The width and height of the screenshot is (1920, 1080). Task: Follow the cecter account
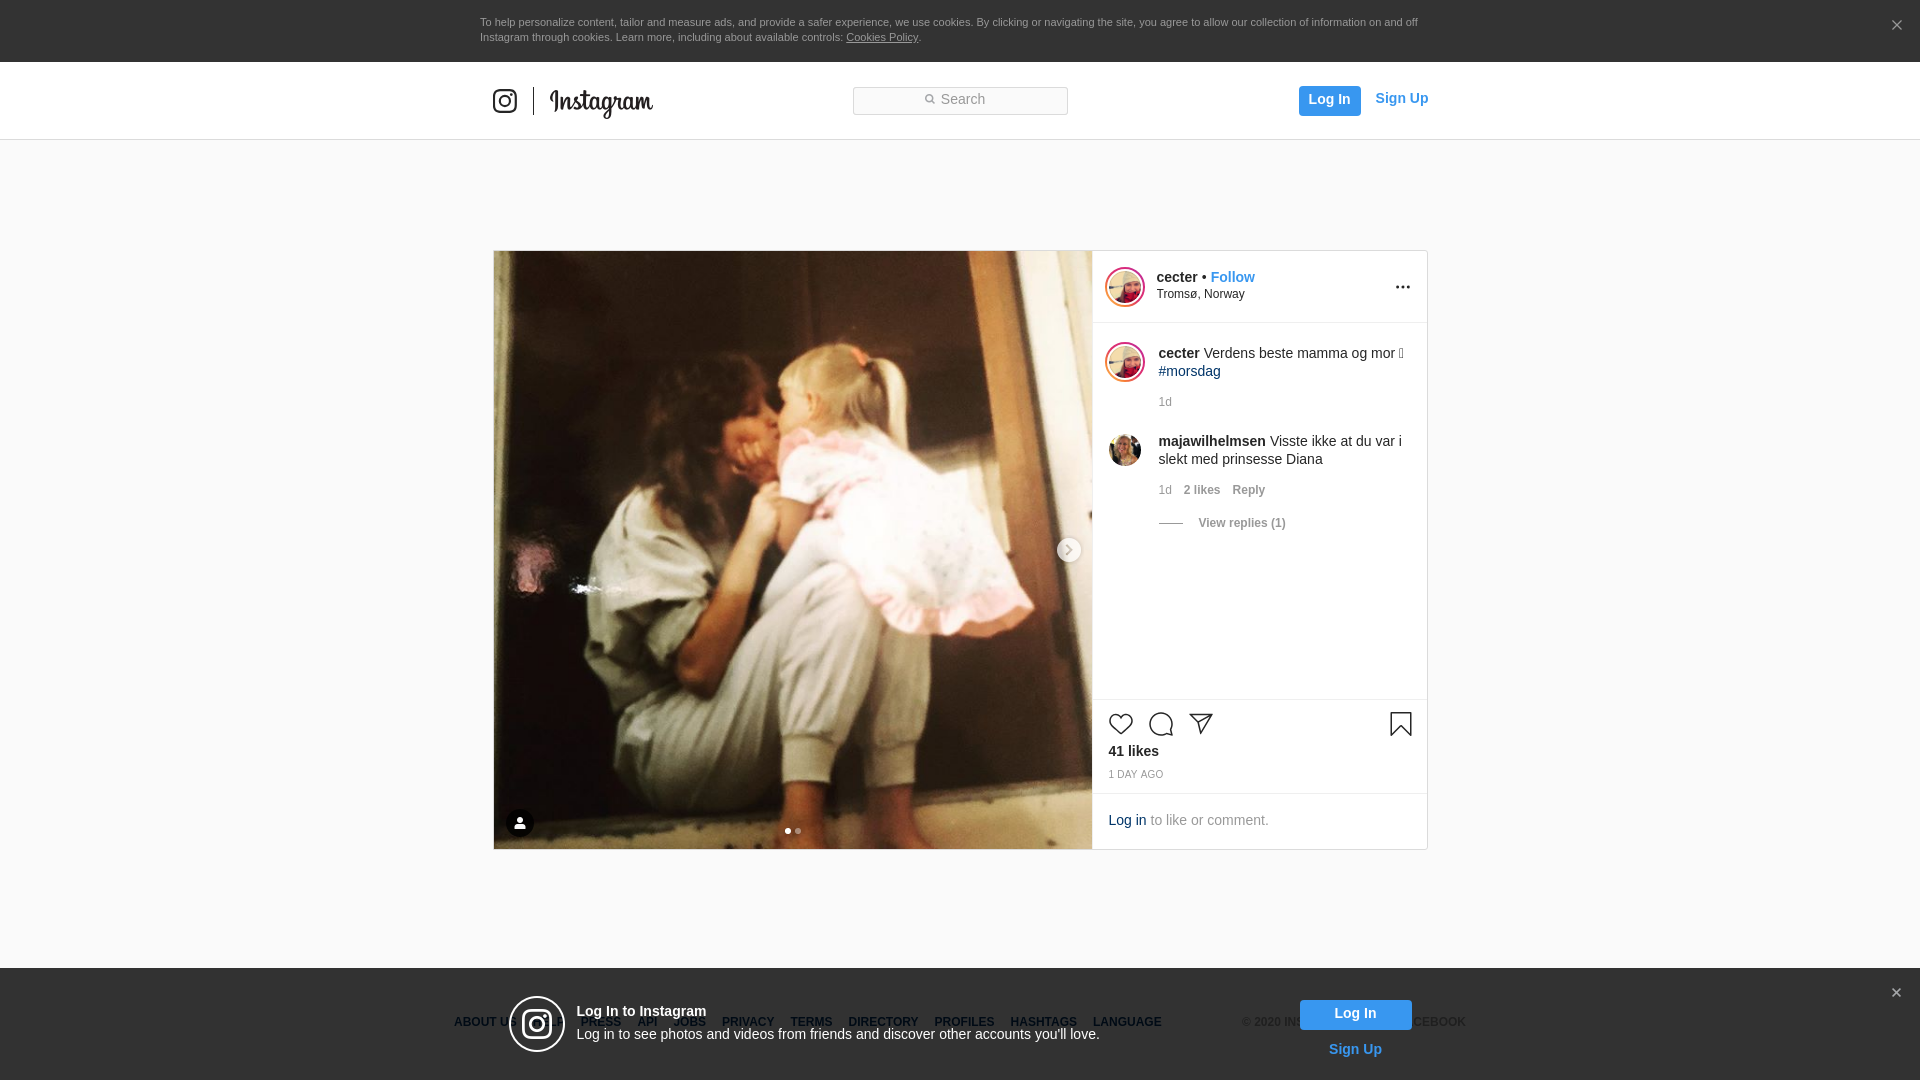pos(1232,277)
